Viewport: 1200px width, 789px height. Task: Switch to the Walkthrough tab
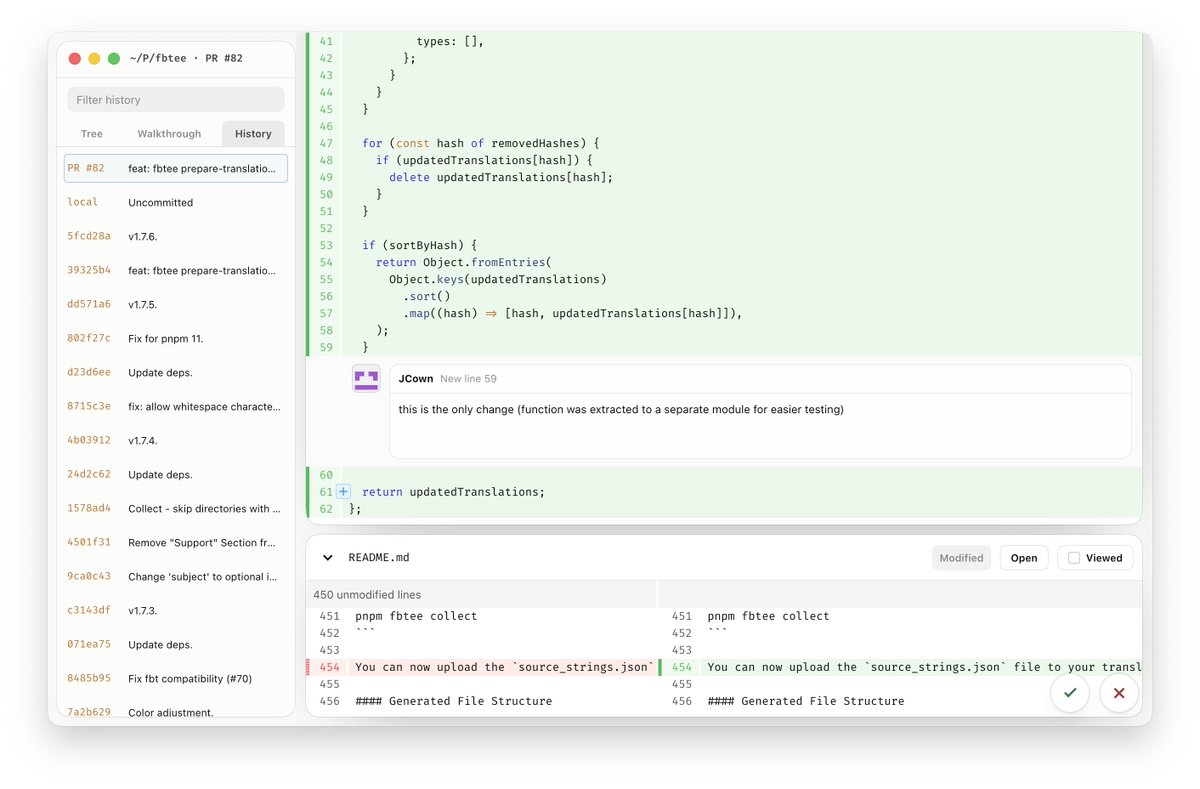click(169, 133)
